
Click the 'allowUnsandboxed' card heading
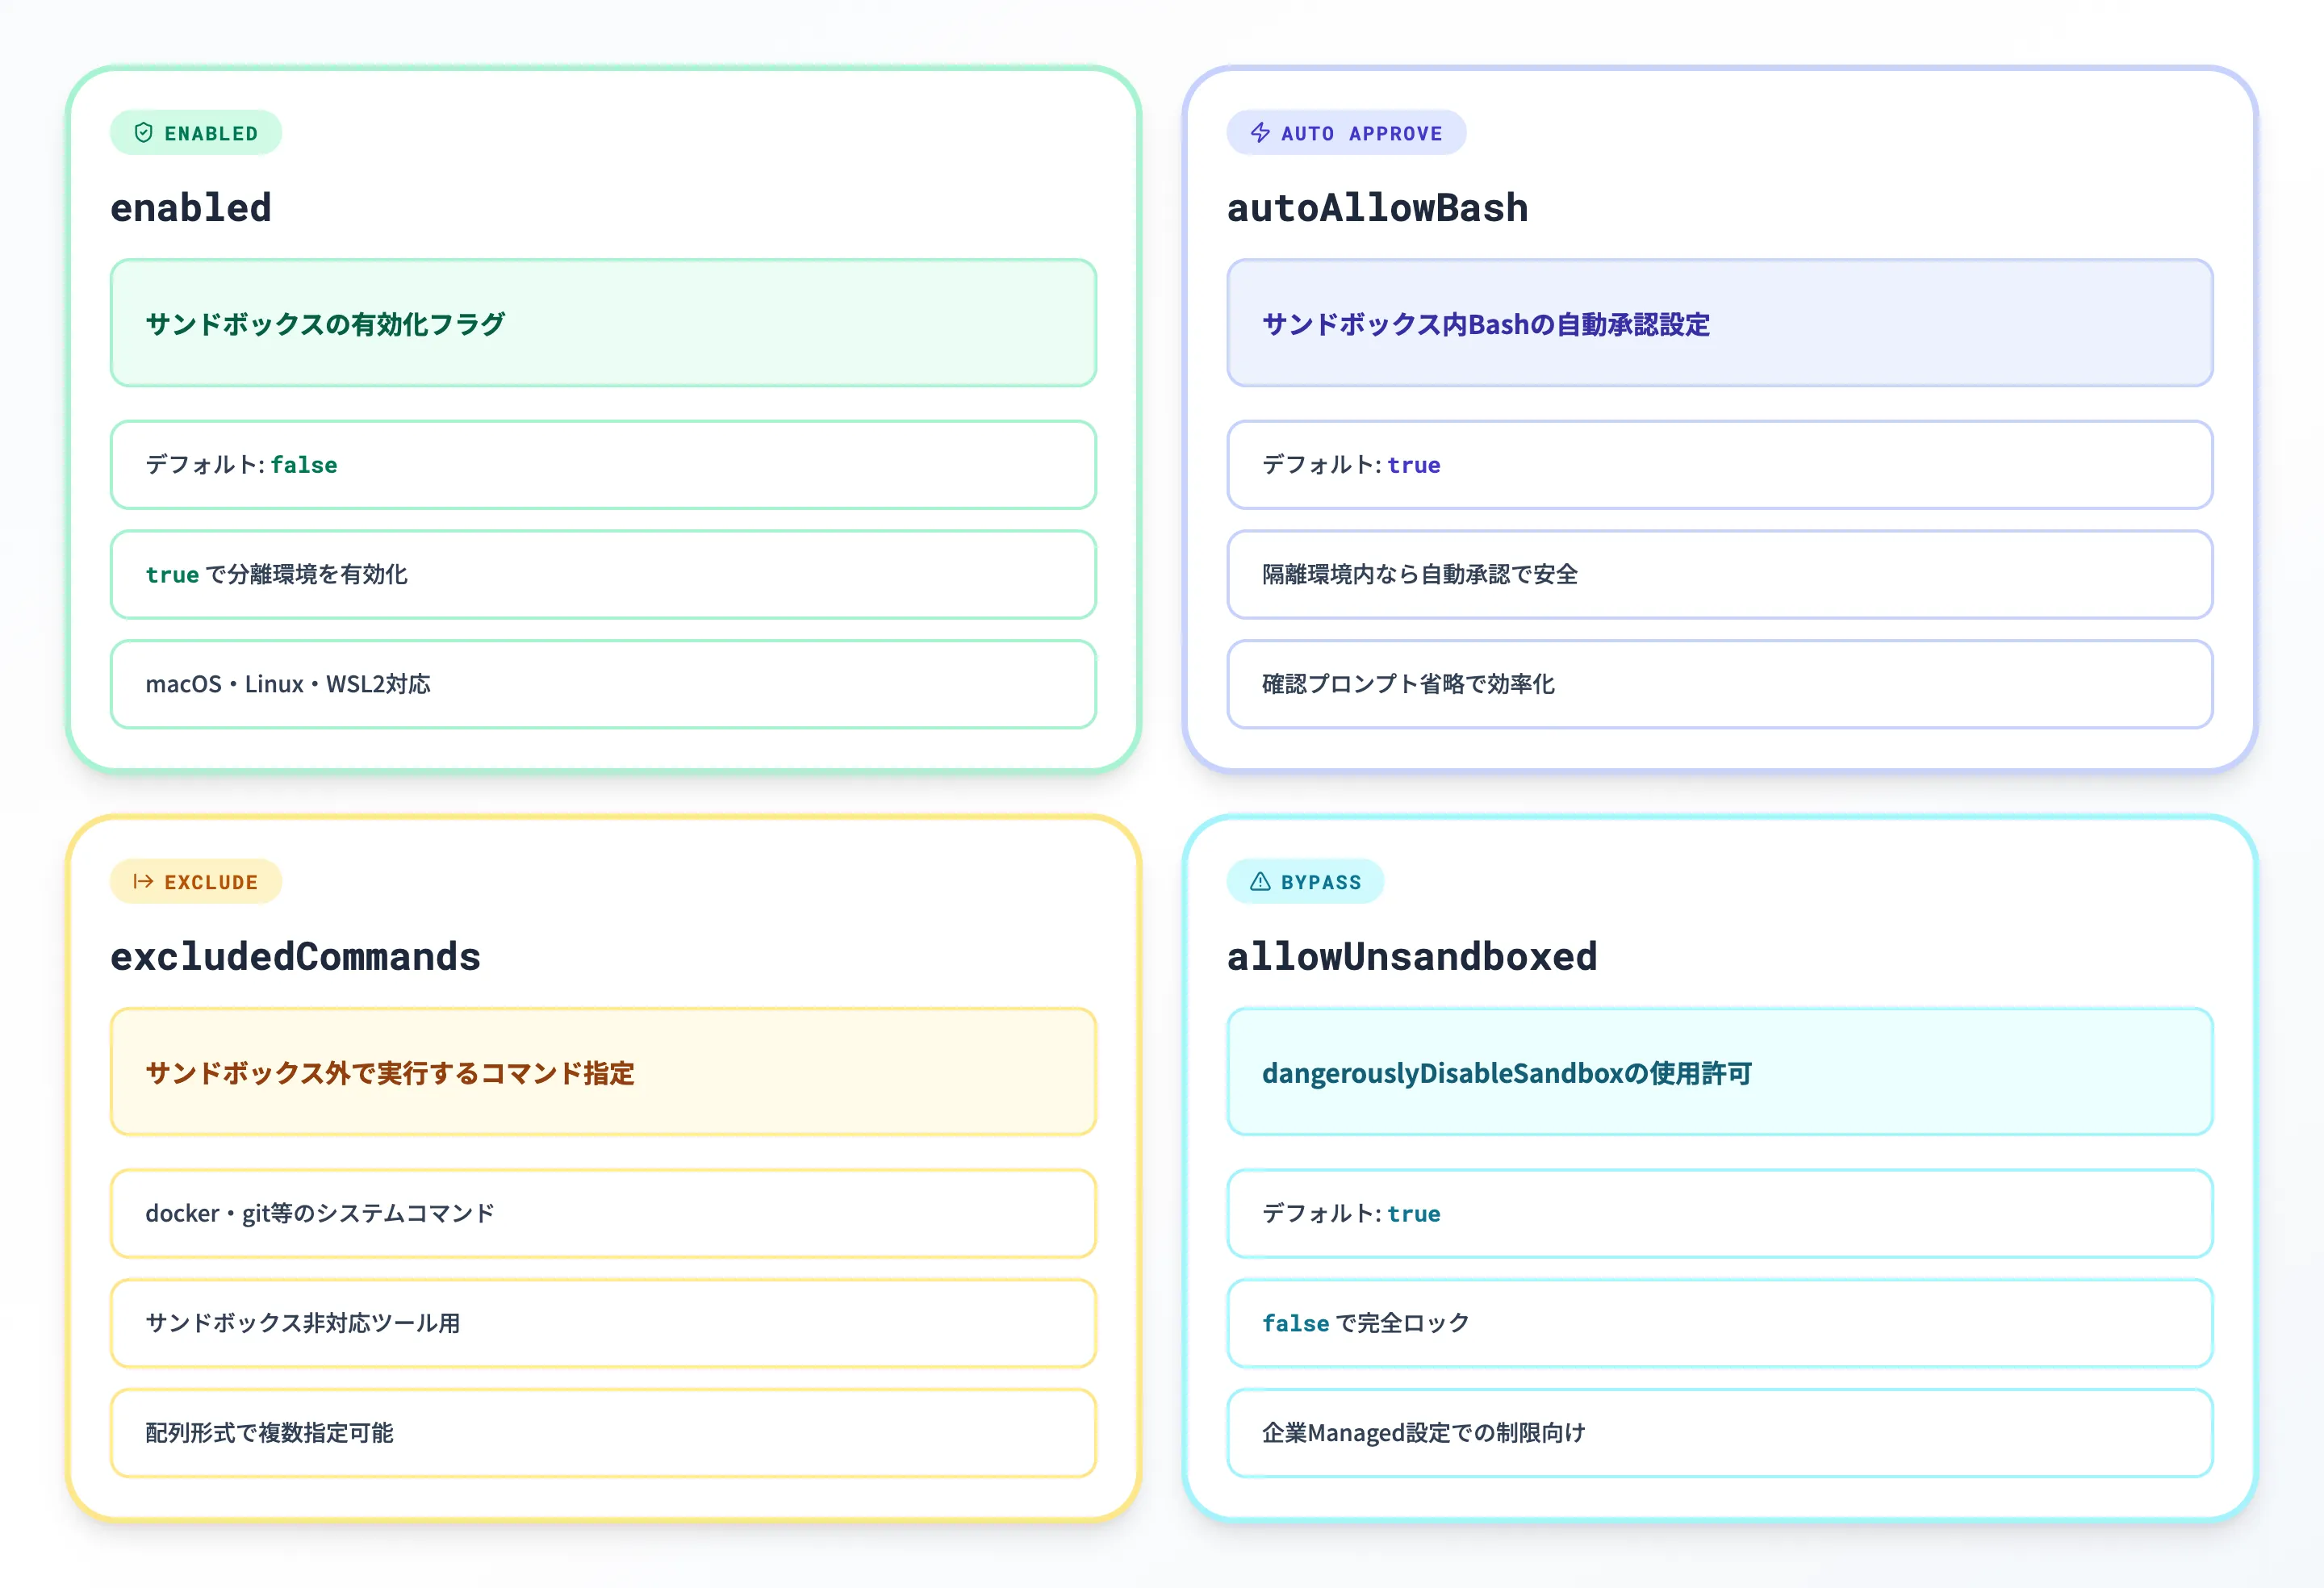(x=1411, y=956)
